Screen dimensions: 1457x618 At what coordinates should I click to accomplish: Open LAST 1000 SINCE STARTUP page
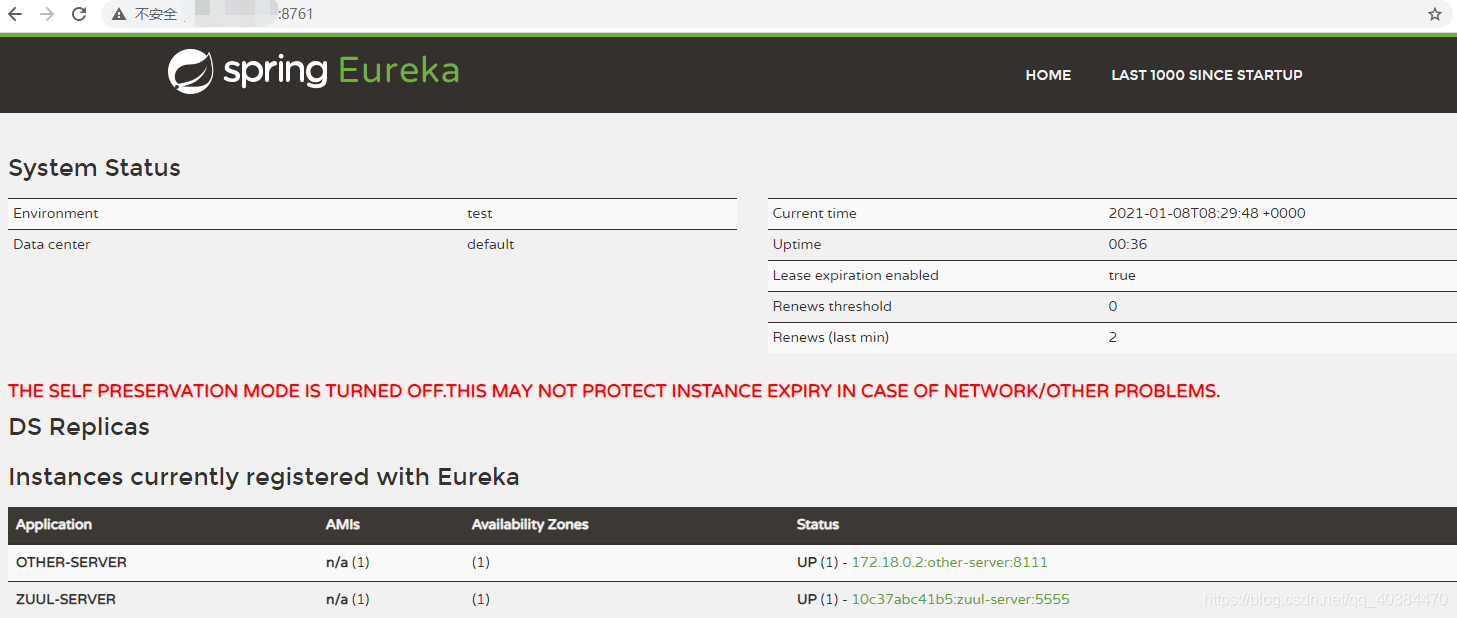click(1207, 75)
